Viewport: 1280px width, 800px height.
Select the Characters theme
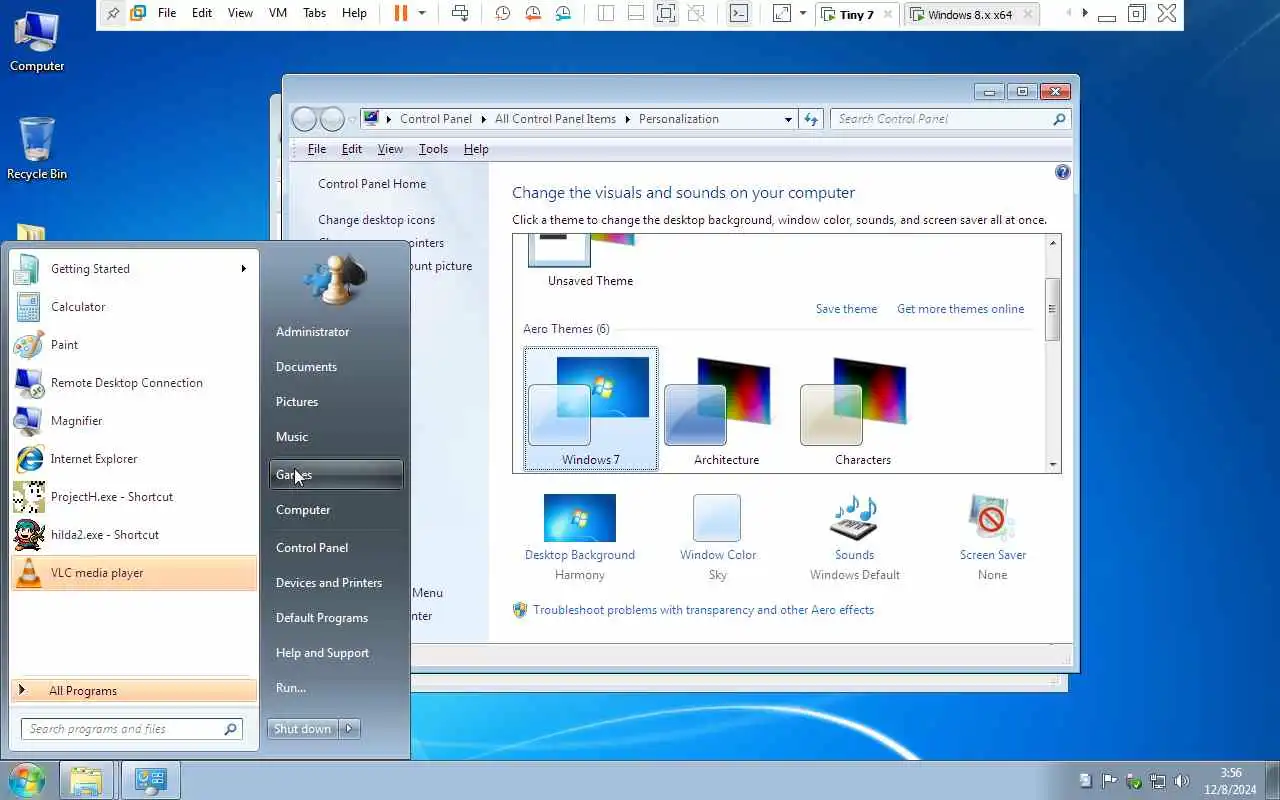pyautogui.click(x=863, y=410)
